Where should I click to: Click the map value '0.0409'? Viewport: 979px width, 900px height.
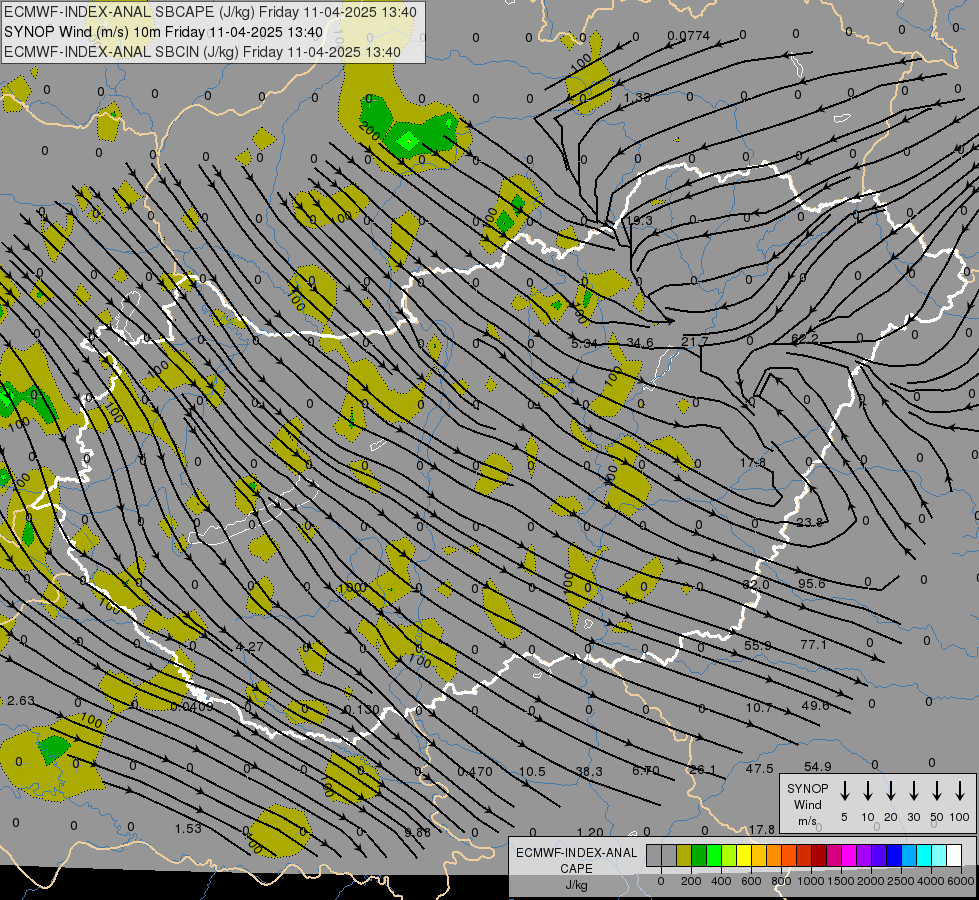coord(192,707)
